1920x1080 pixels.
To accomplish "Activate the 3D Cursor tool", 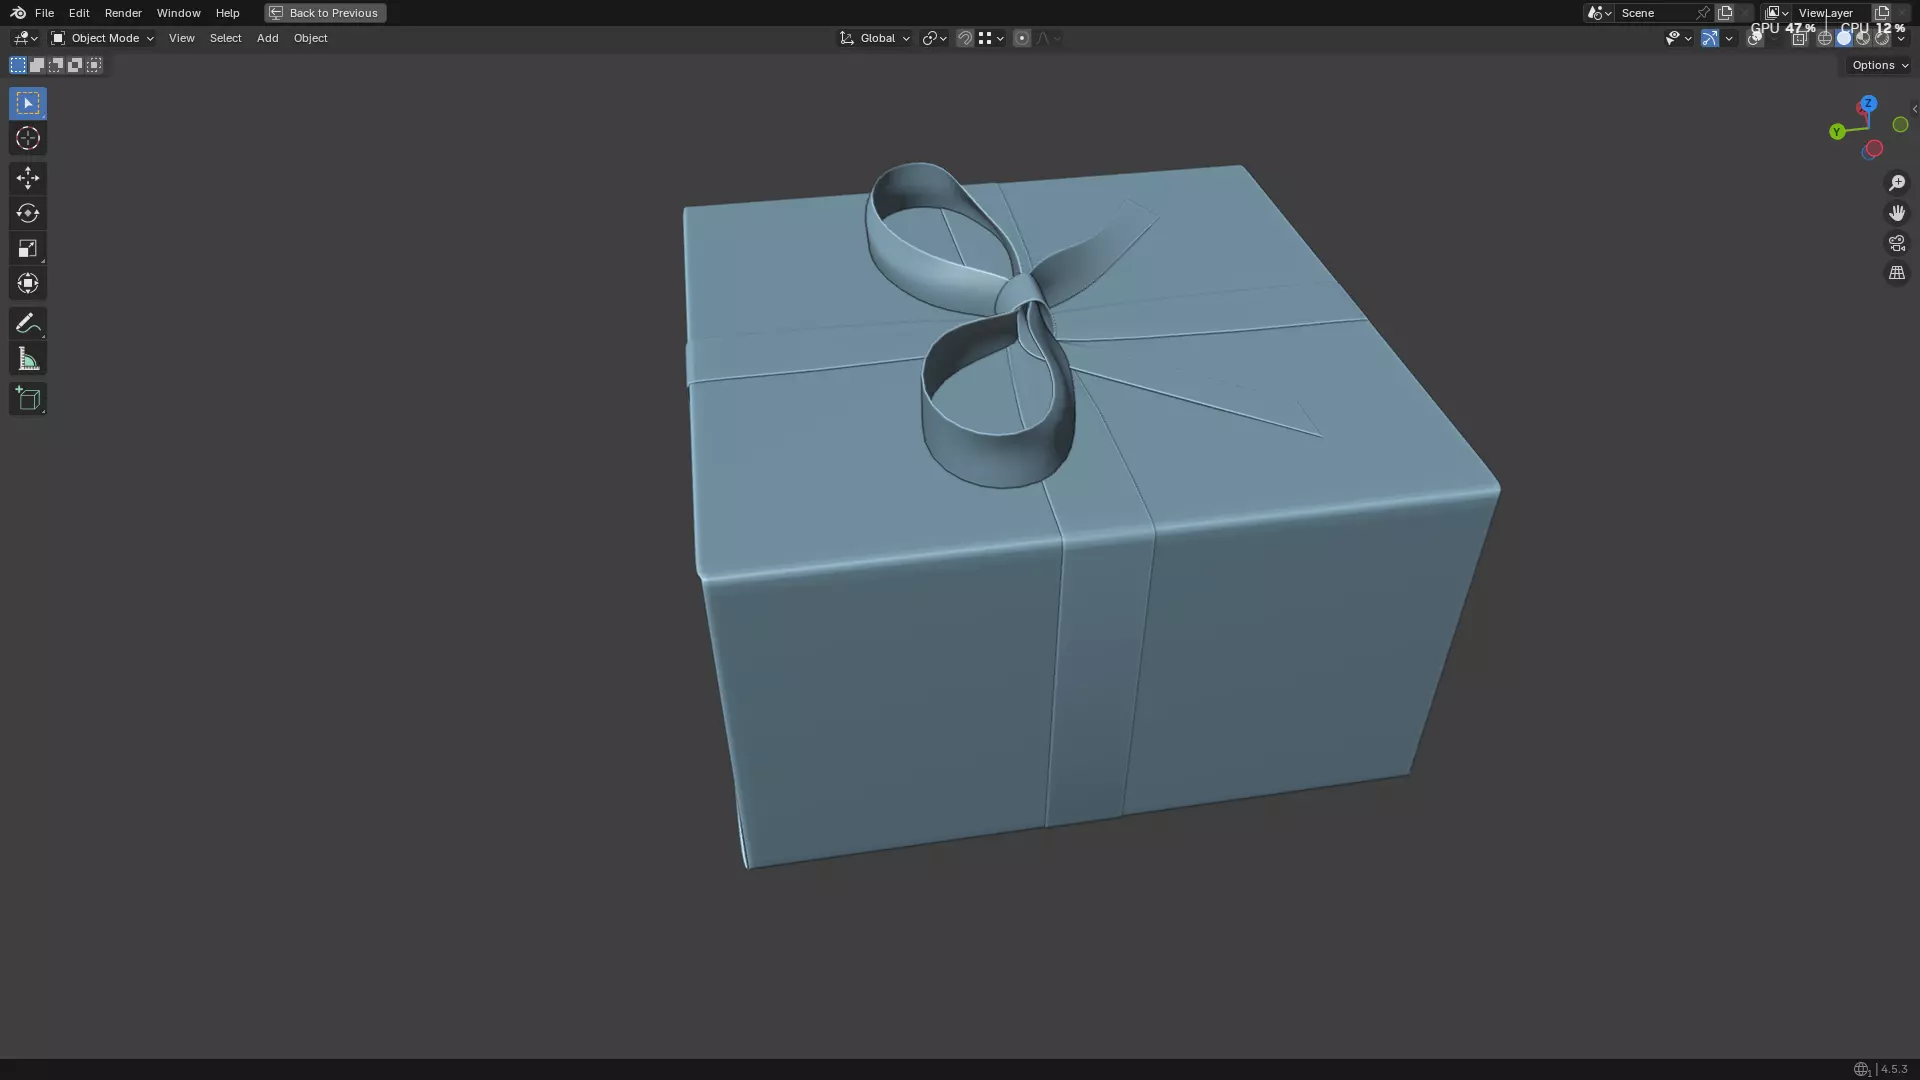I will click(x=27, y=138).
